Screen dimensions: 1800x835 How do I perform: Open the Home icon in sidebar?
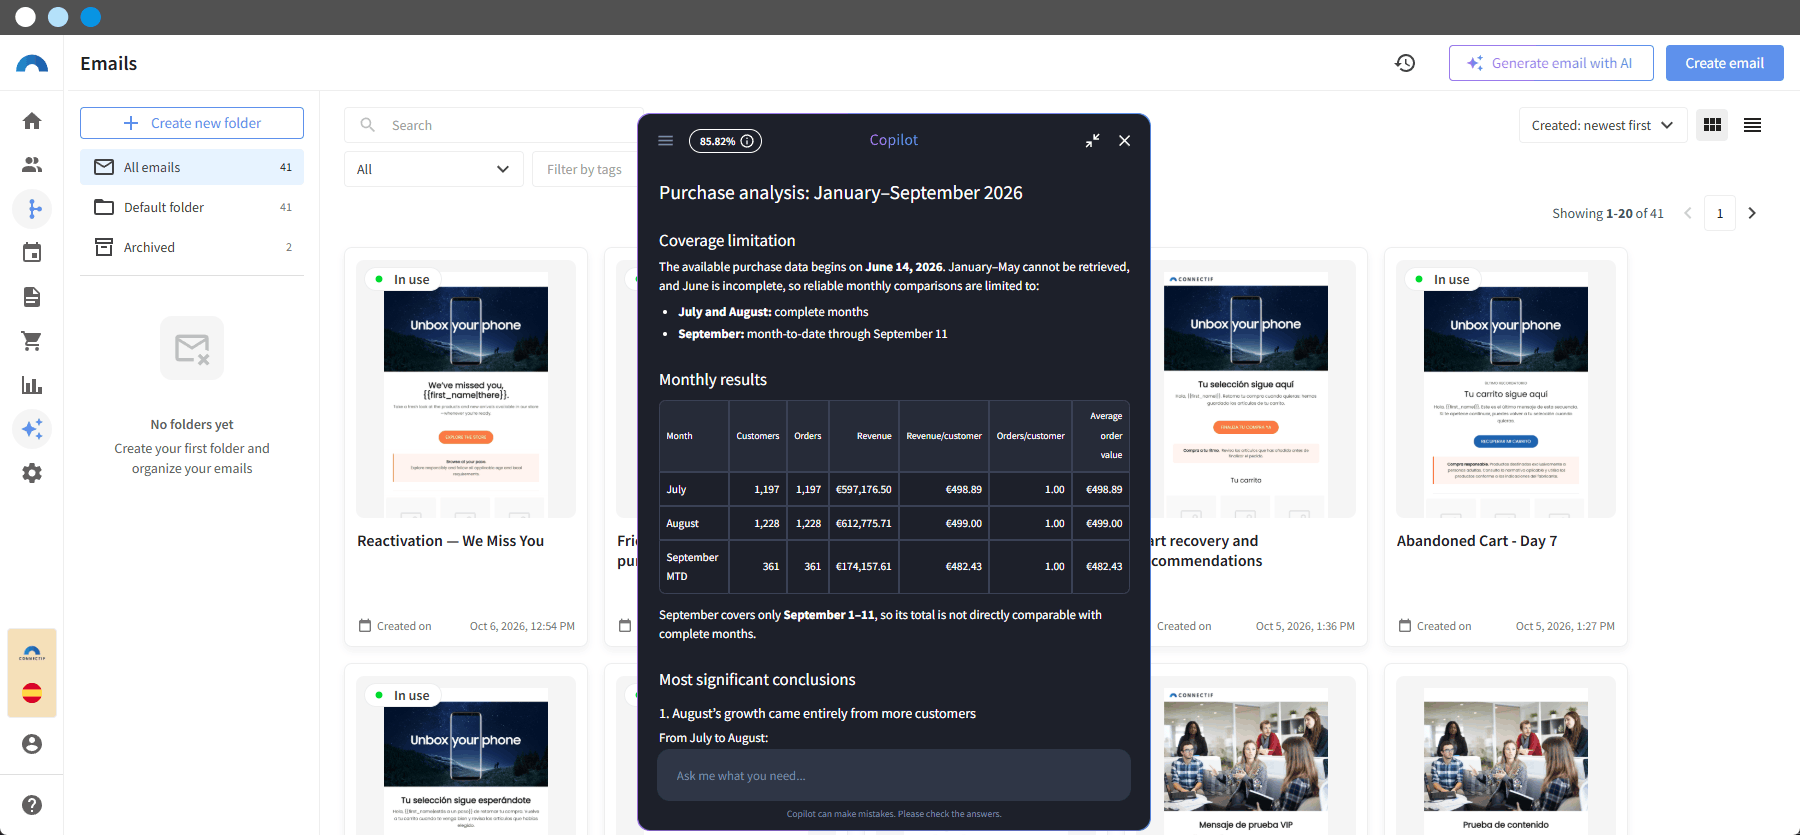pos(32,121)
